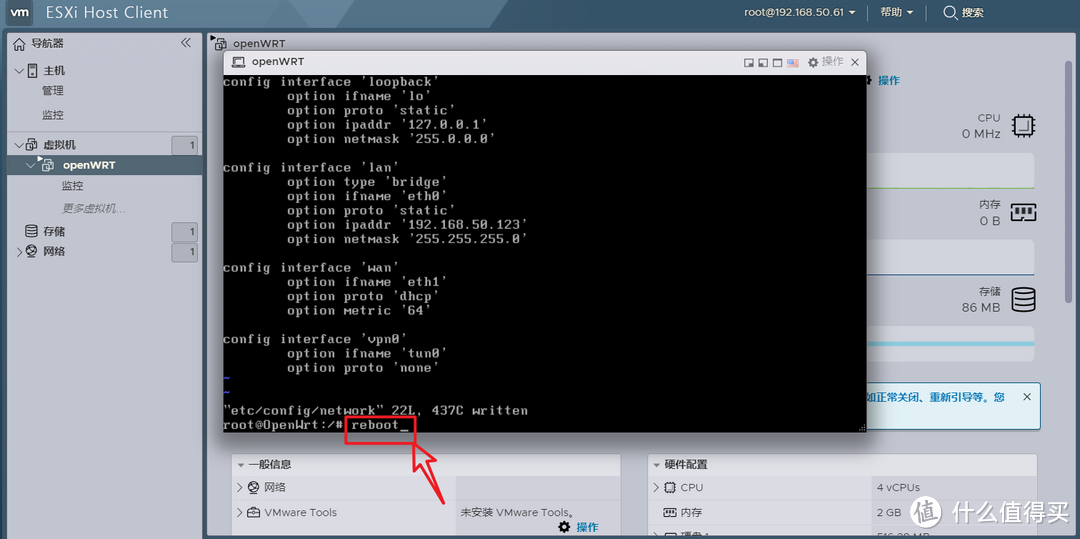Image resolution: width=1080 pixels, height=539 pixels.
Task: Open 更多虚拟机... in navigator
Action: point(94,209)
